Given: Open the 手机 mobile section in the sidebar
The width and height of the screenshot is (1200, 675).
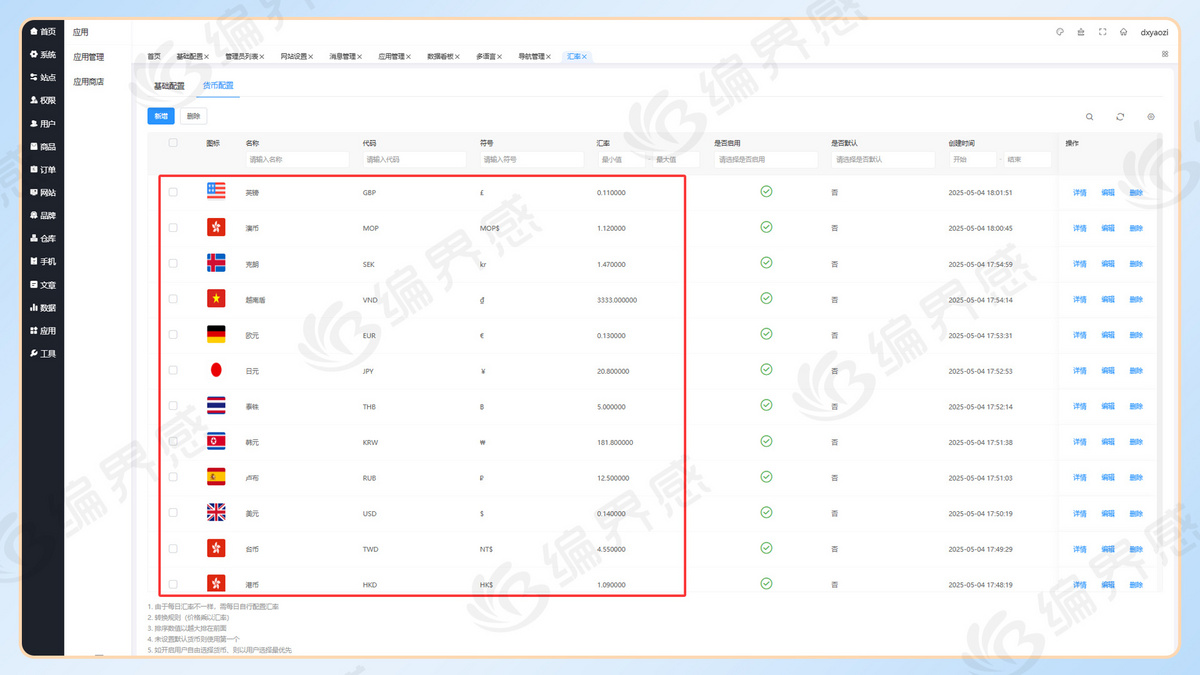Looking at the screenshot, I should [x=43, y=262].
